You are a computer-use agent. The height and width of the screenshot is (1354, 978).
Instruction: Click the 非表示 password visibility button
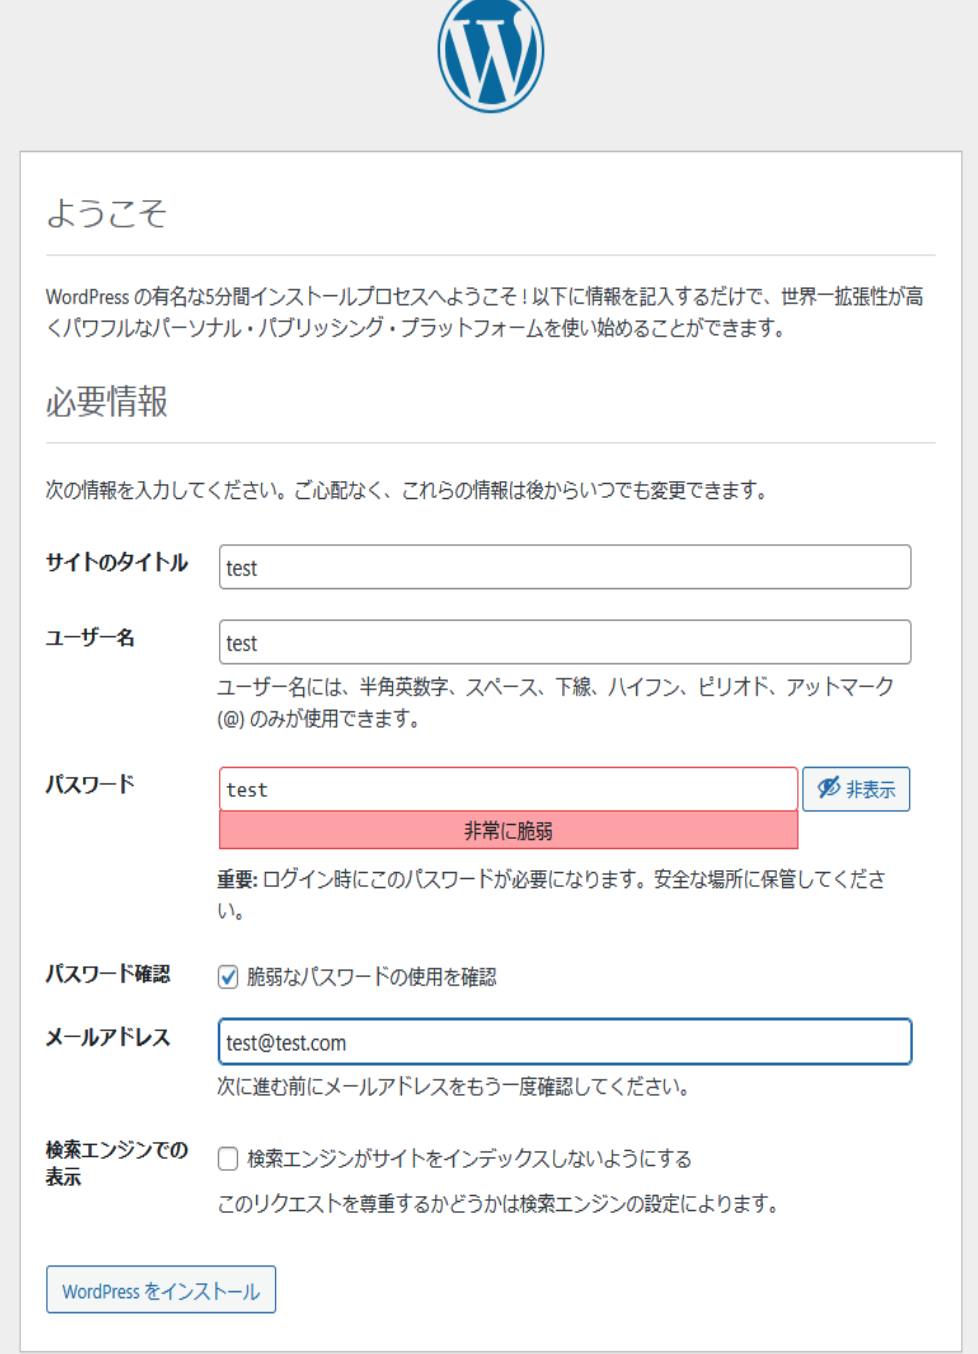click(856, 789)
